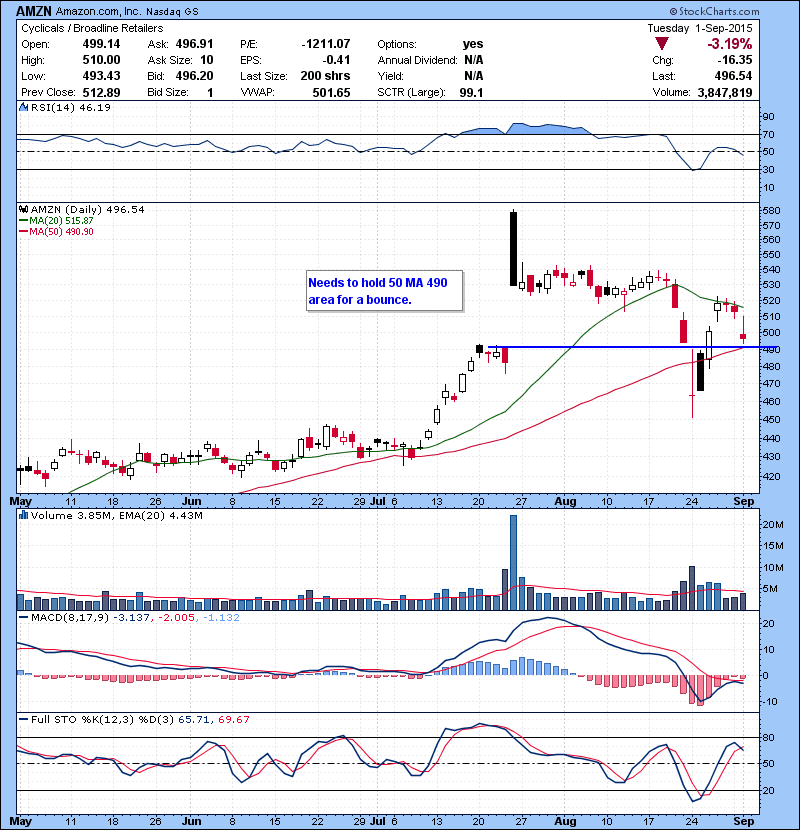This screenshot has height=830, width=800.
Task: Click the blue horizontal support line at 490
Action: coord(633,347)
